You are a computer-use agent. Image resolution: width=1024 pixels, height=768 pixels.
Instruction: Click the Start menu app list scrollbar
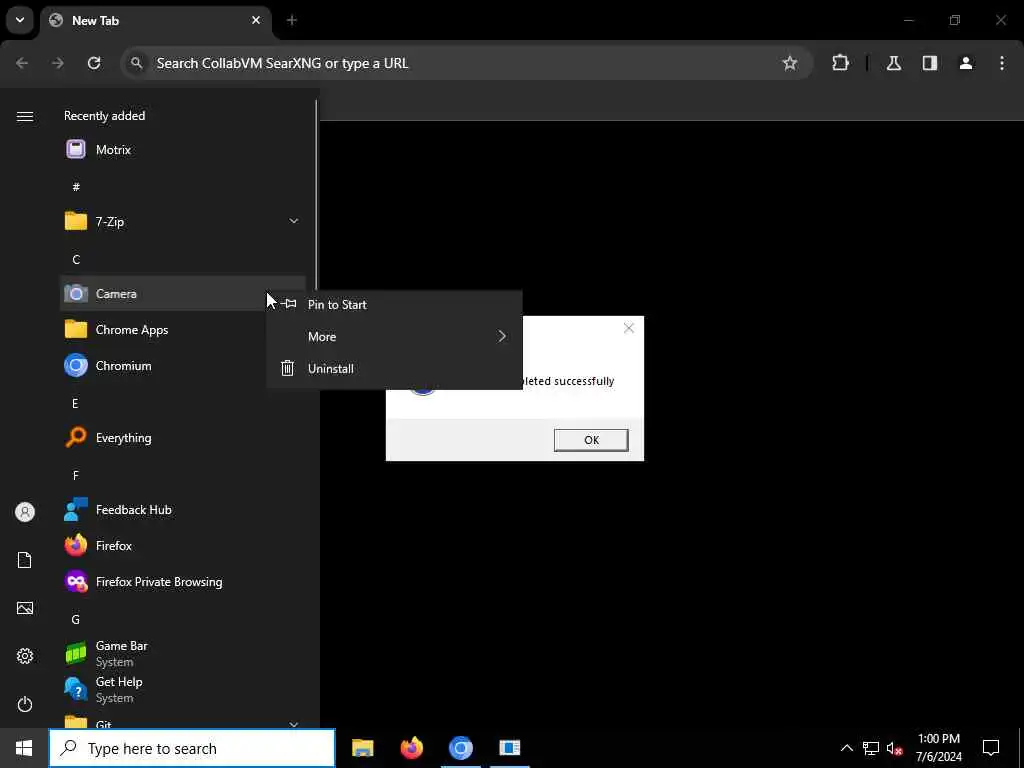click(x=316, y=196)
